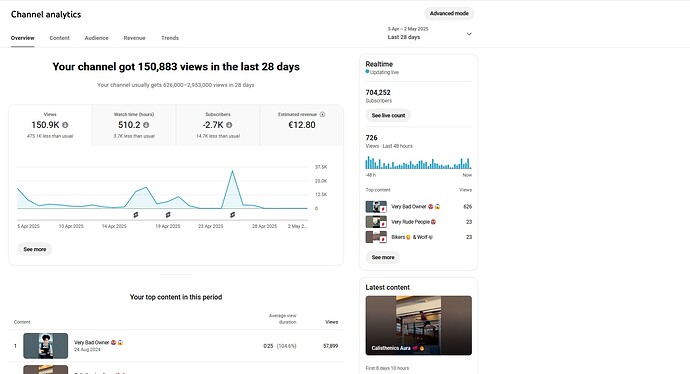Click the 19 Apr video marker icon
This screenshot has width=690, height=374.
click(168, 215)
